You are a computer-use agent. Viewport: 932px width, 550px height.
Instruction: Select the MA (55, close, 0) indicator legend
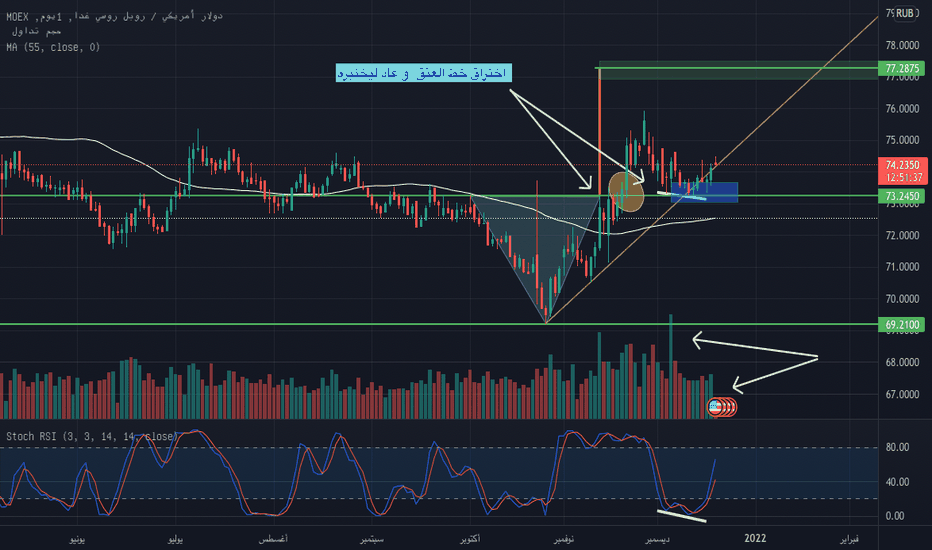53,47
